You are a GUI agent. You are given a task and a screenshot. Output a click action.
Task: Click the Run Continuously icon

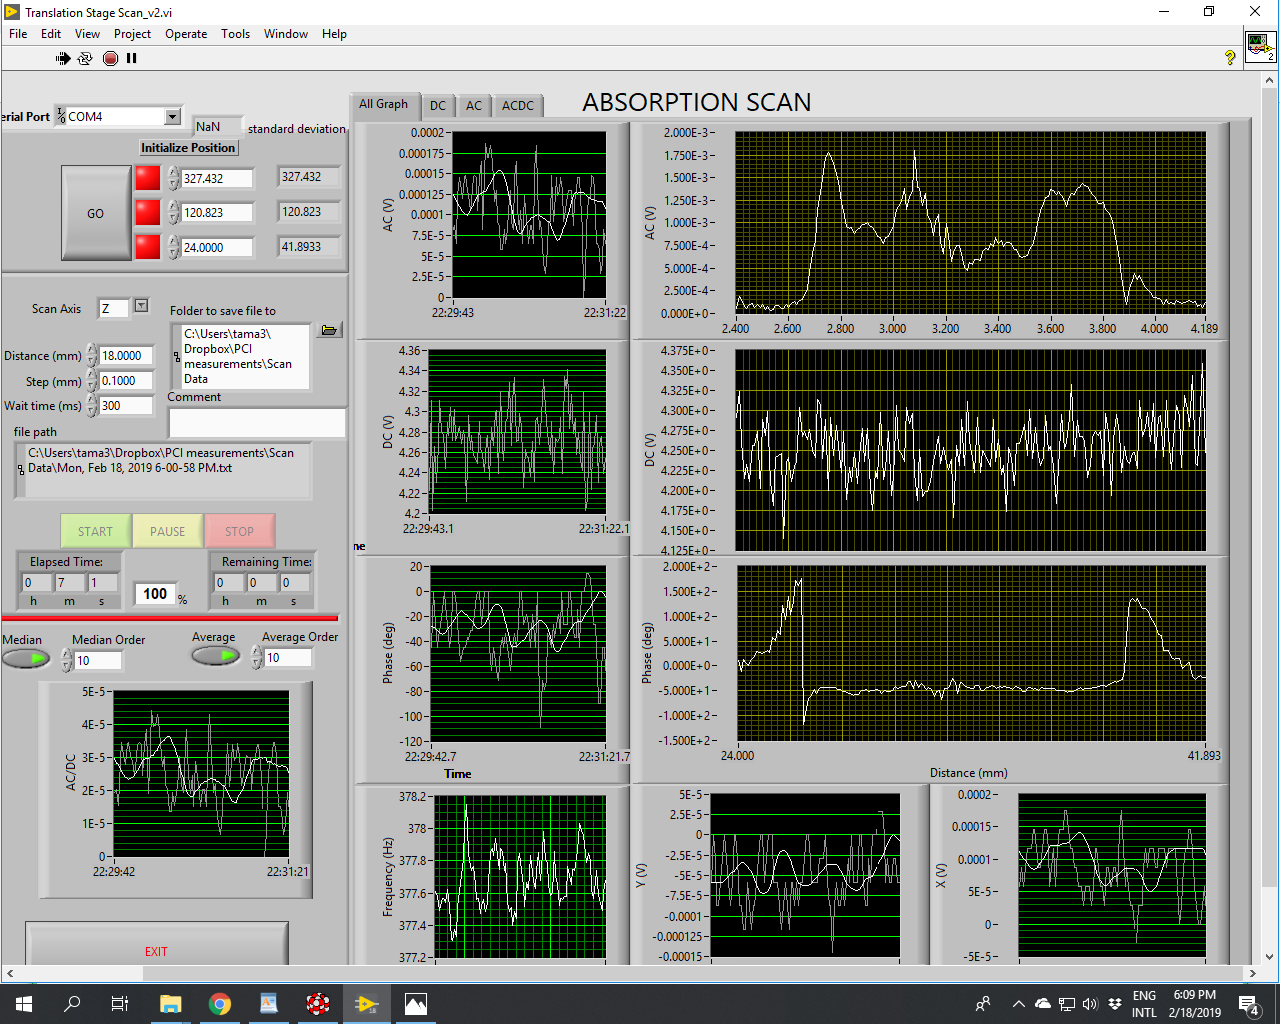(85, 58)
